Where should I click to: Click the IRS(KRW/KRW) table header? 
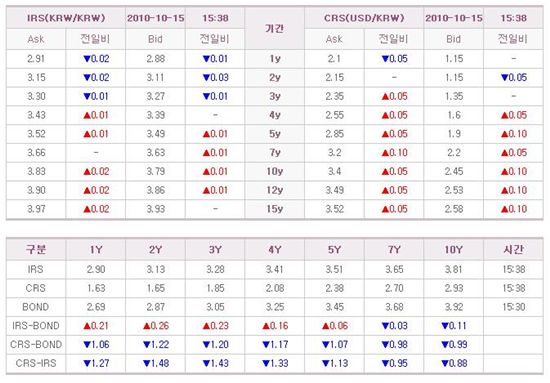(x=66, y=18)
